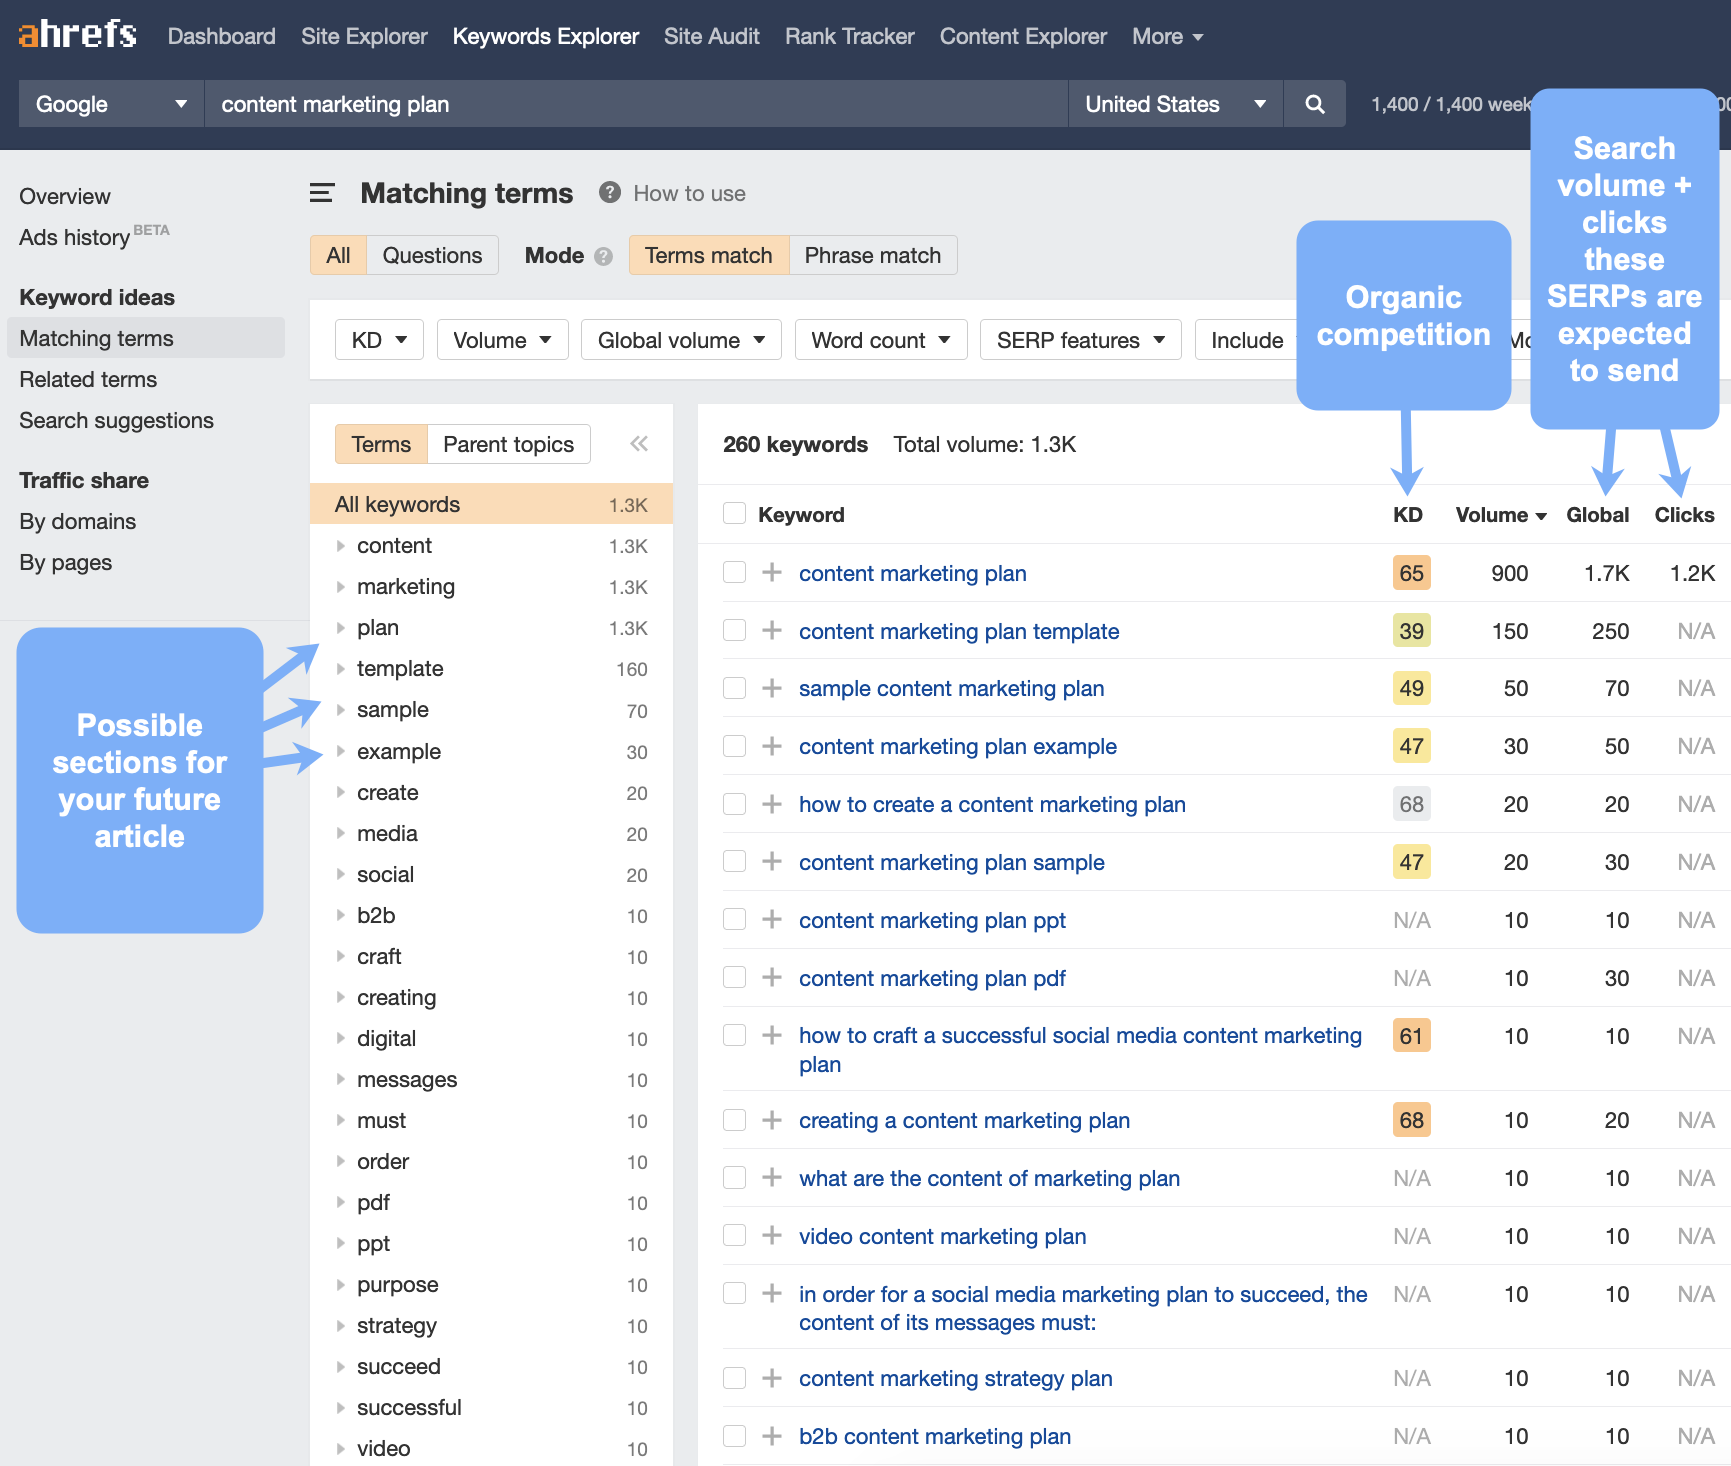Image resolution: width=1731 pixels, height=1466 pixels.
Task: Open the 'video content marketing plan' keyword link
Action: (x=942, y=1236)
